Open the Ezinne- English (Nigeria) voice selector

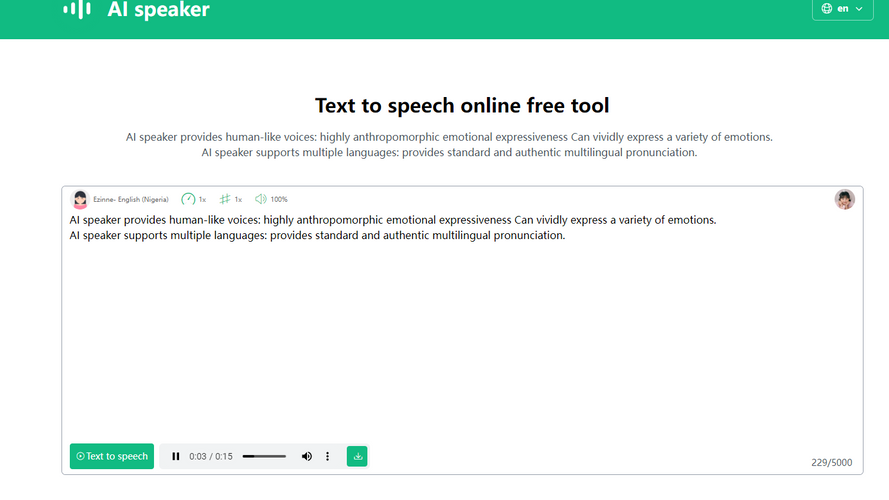click(x=130, y=200)
